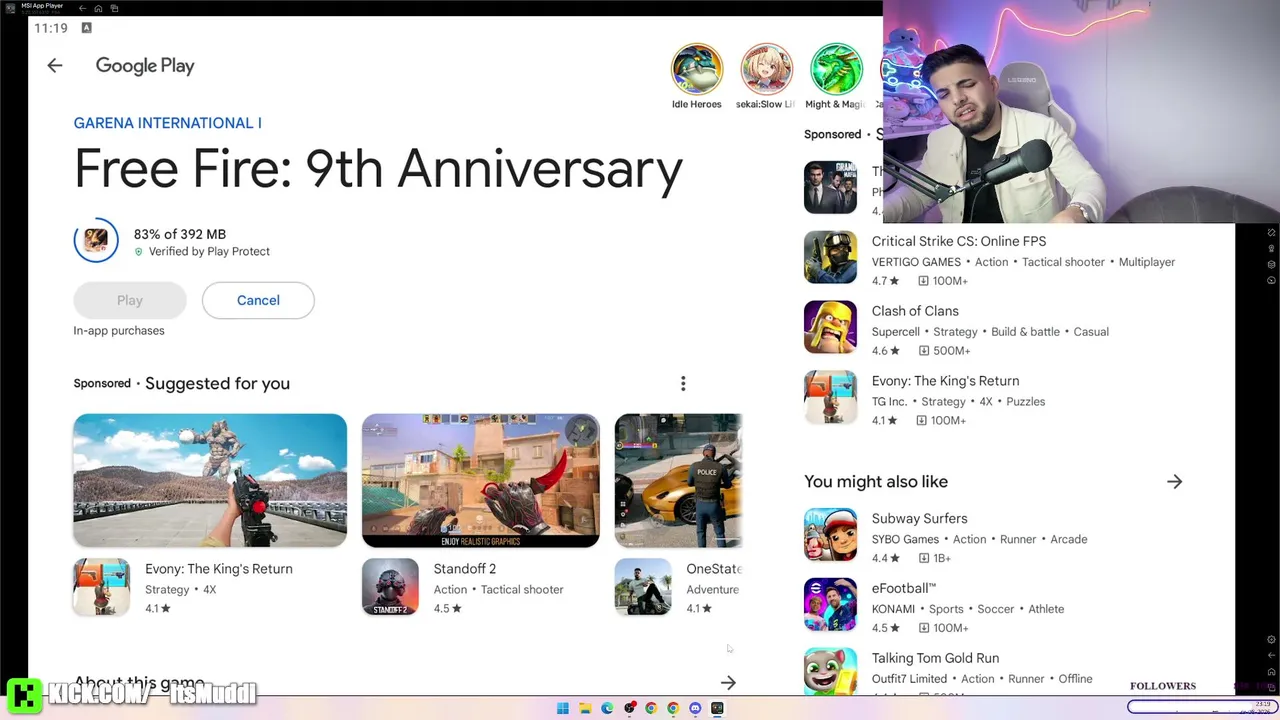Open the eFootball app icon

830,605
